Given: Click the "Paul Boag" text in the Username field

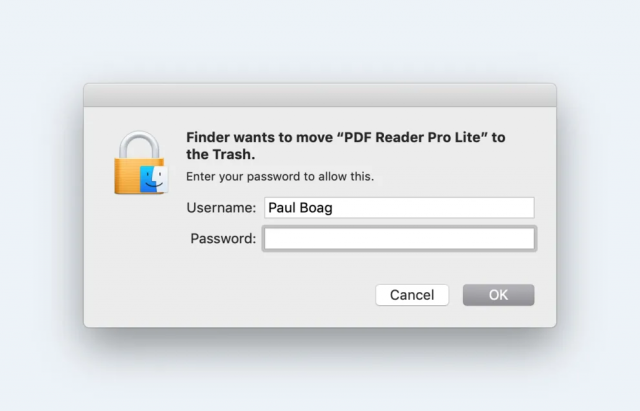Looking at the screenshot, I should pos(298,208).
